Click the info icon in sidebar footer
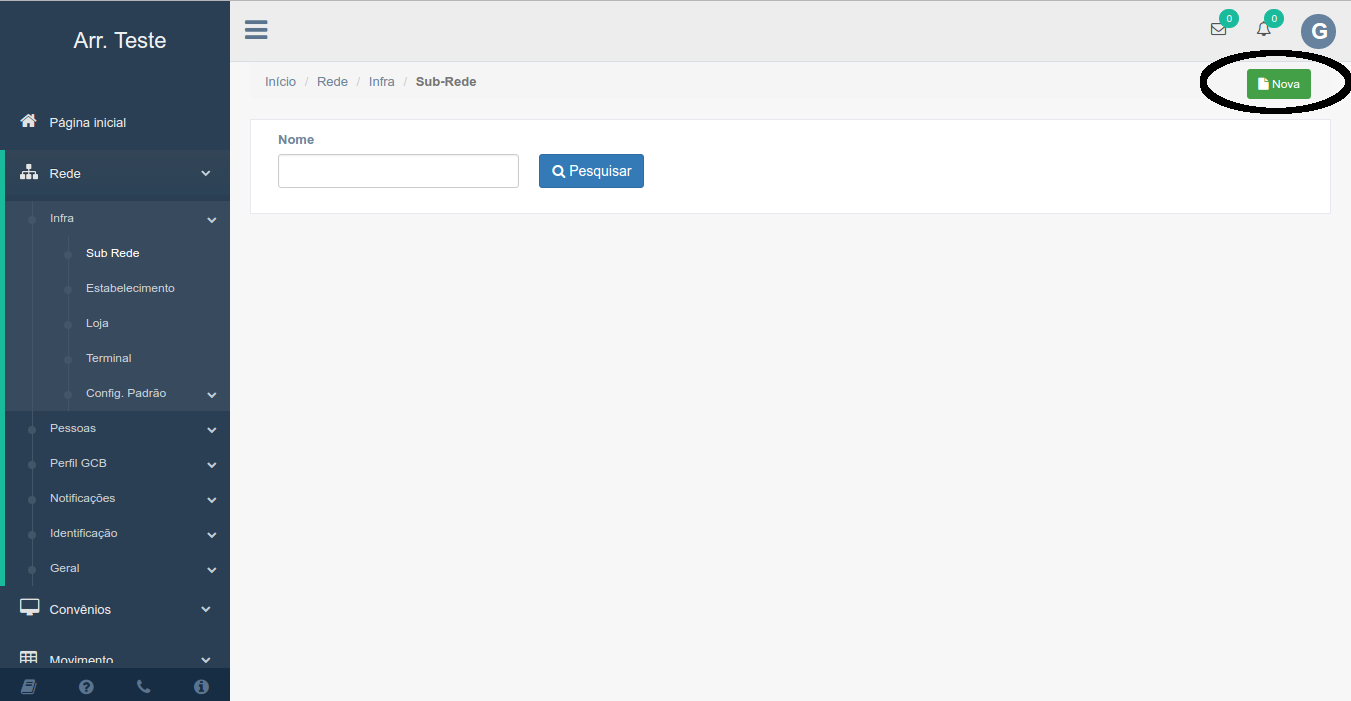The width and height of the screenshot is (1351, 701). coord(201,686)
